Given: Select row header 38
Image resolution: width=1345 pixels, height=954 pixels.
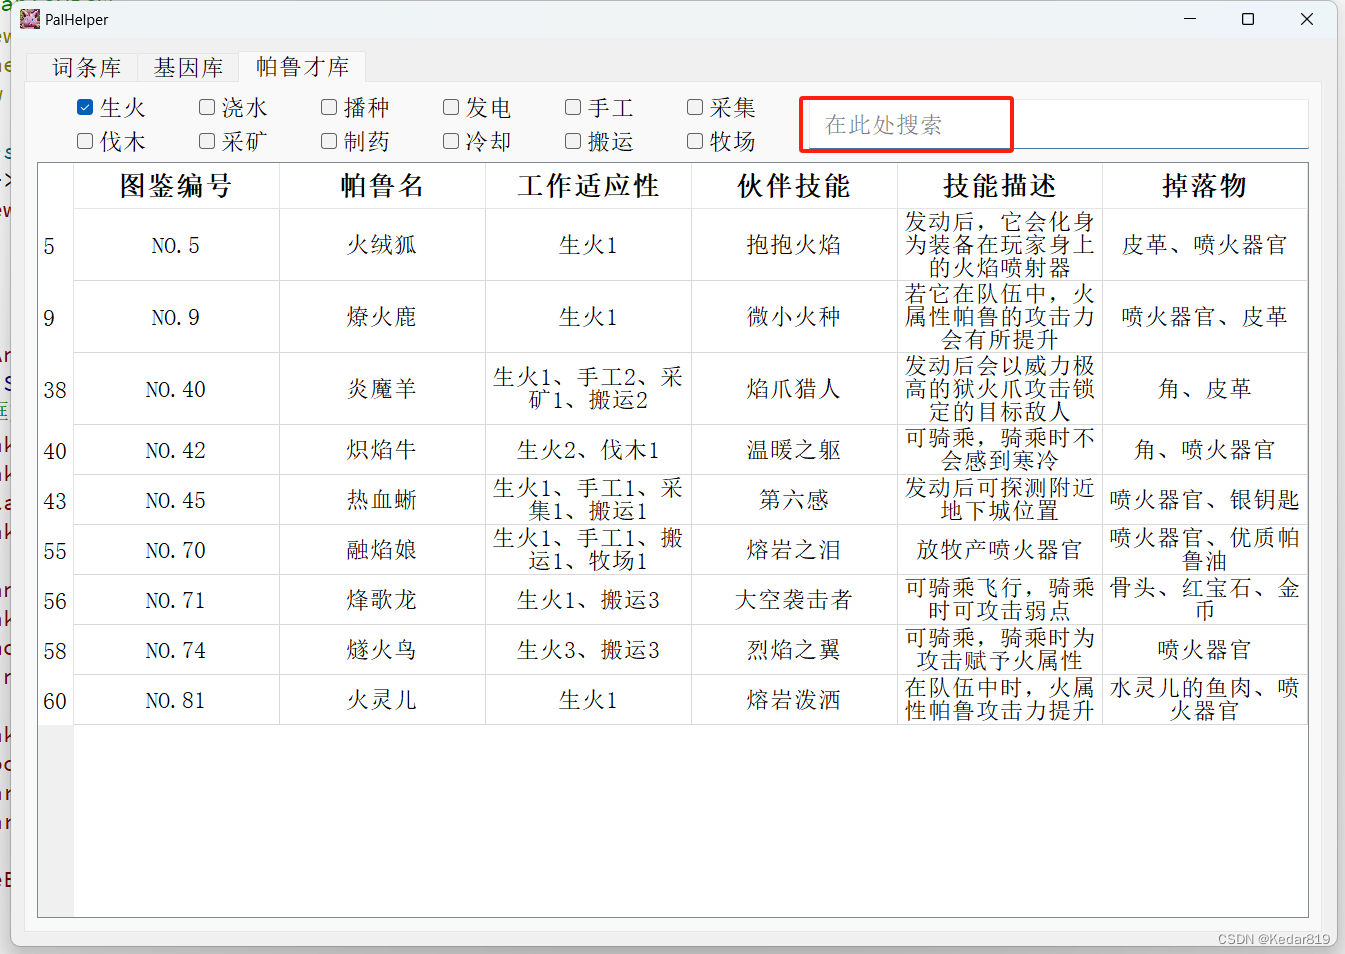Looking at the screenshot, I should coord(56,389).
